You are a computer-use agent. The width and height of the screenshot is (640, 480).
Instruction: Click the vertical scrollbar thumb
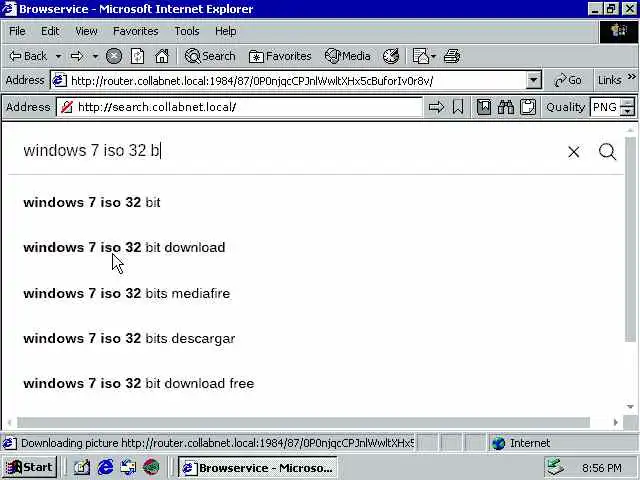(x=630, y=239)
